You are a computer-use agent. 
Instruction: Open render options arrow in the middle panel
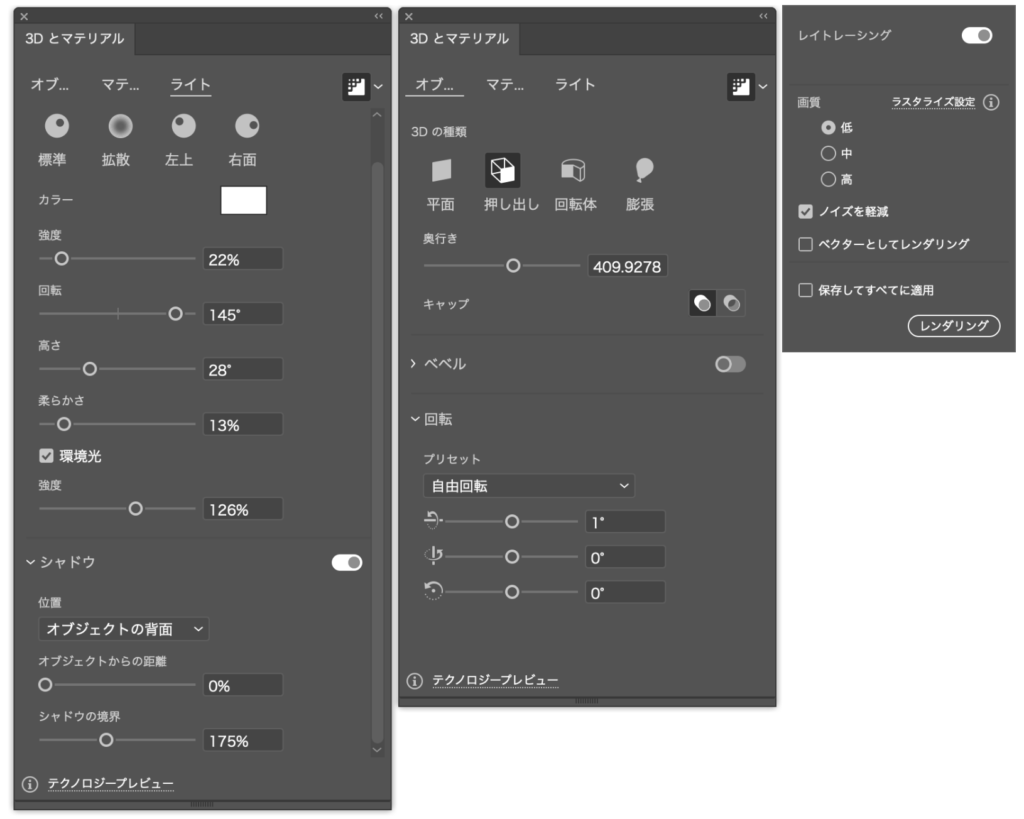click(x=763, y=86)
